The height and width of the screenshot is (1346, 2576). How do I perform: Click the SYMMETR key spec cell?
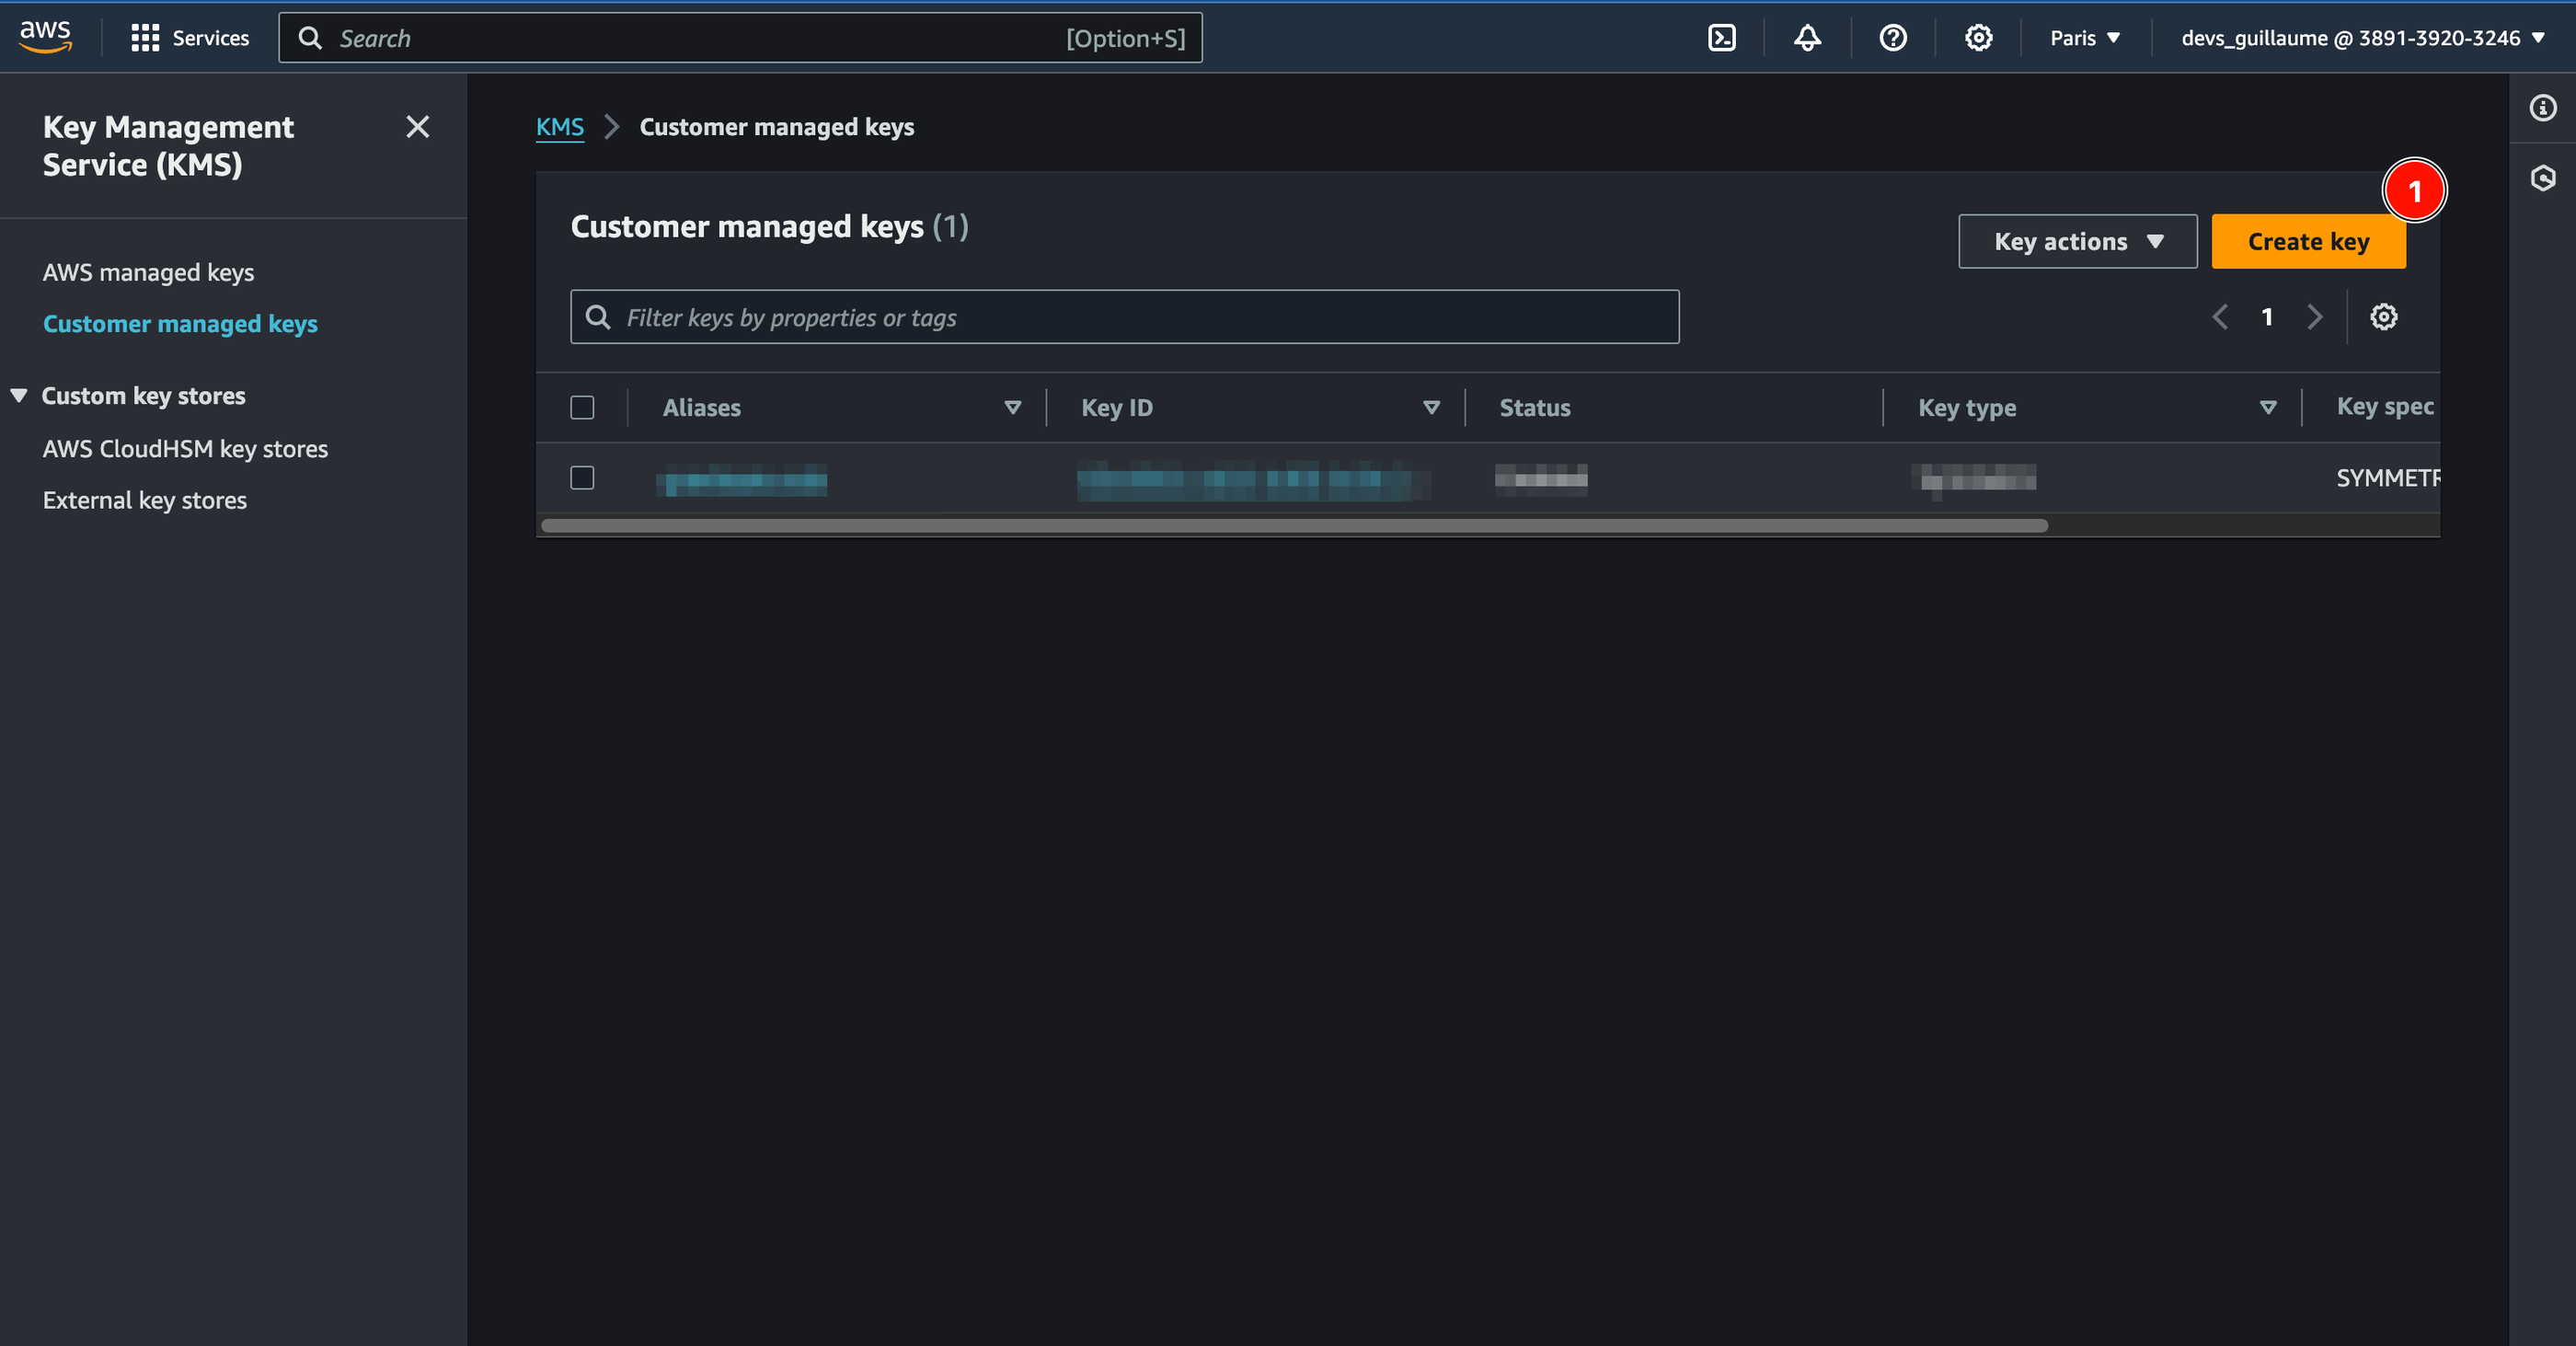2387,478
